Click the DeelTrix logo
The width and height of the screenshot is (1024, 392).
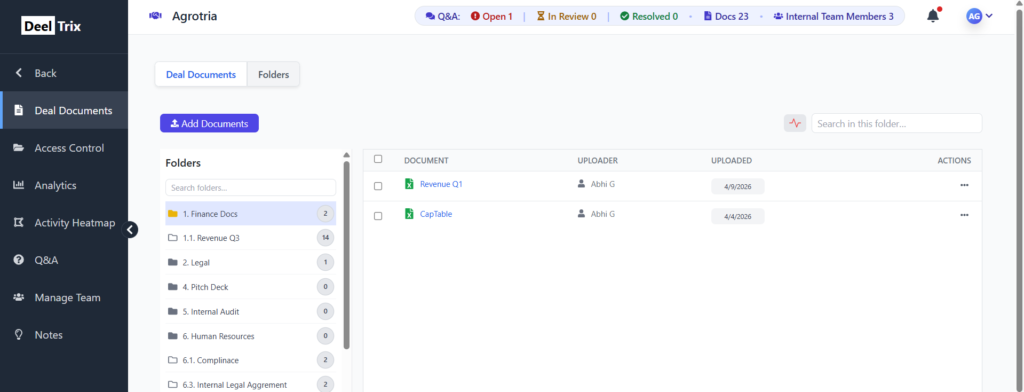pyautogui.click(x=52, y=27)
